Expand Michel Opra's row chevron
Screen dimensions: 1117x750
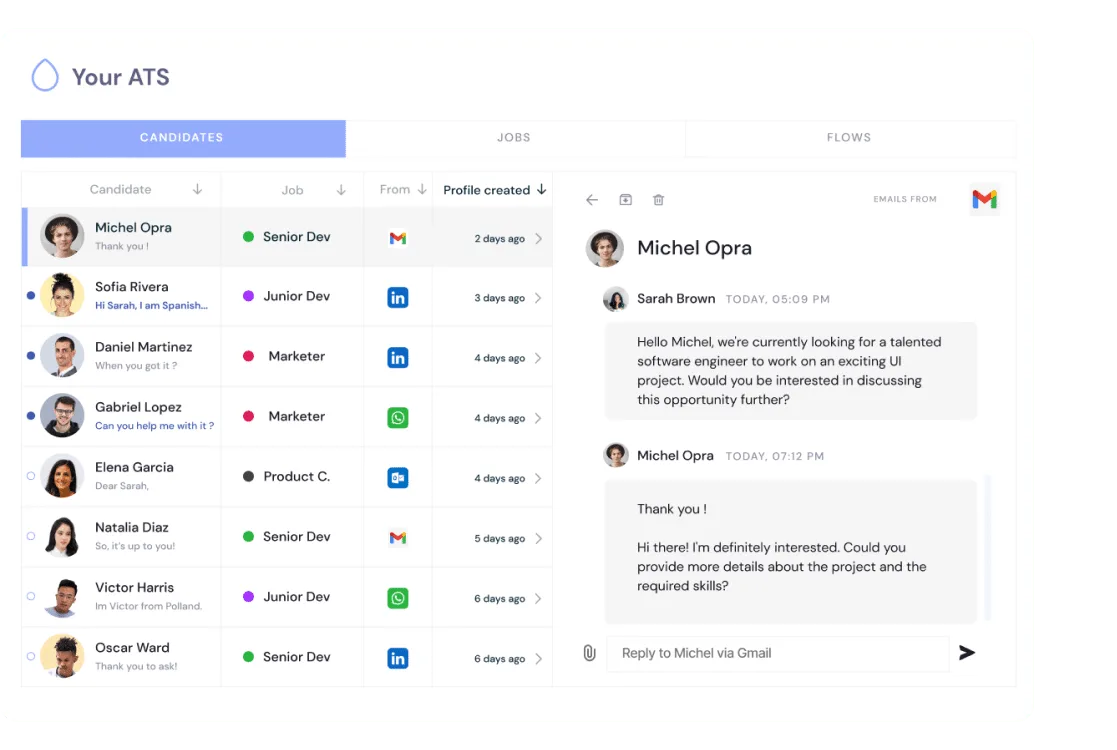coord(539,239)
